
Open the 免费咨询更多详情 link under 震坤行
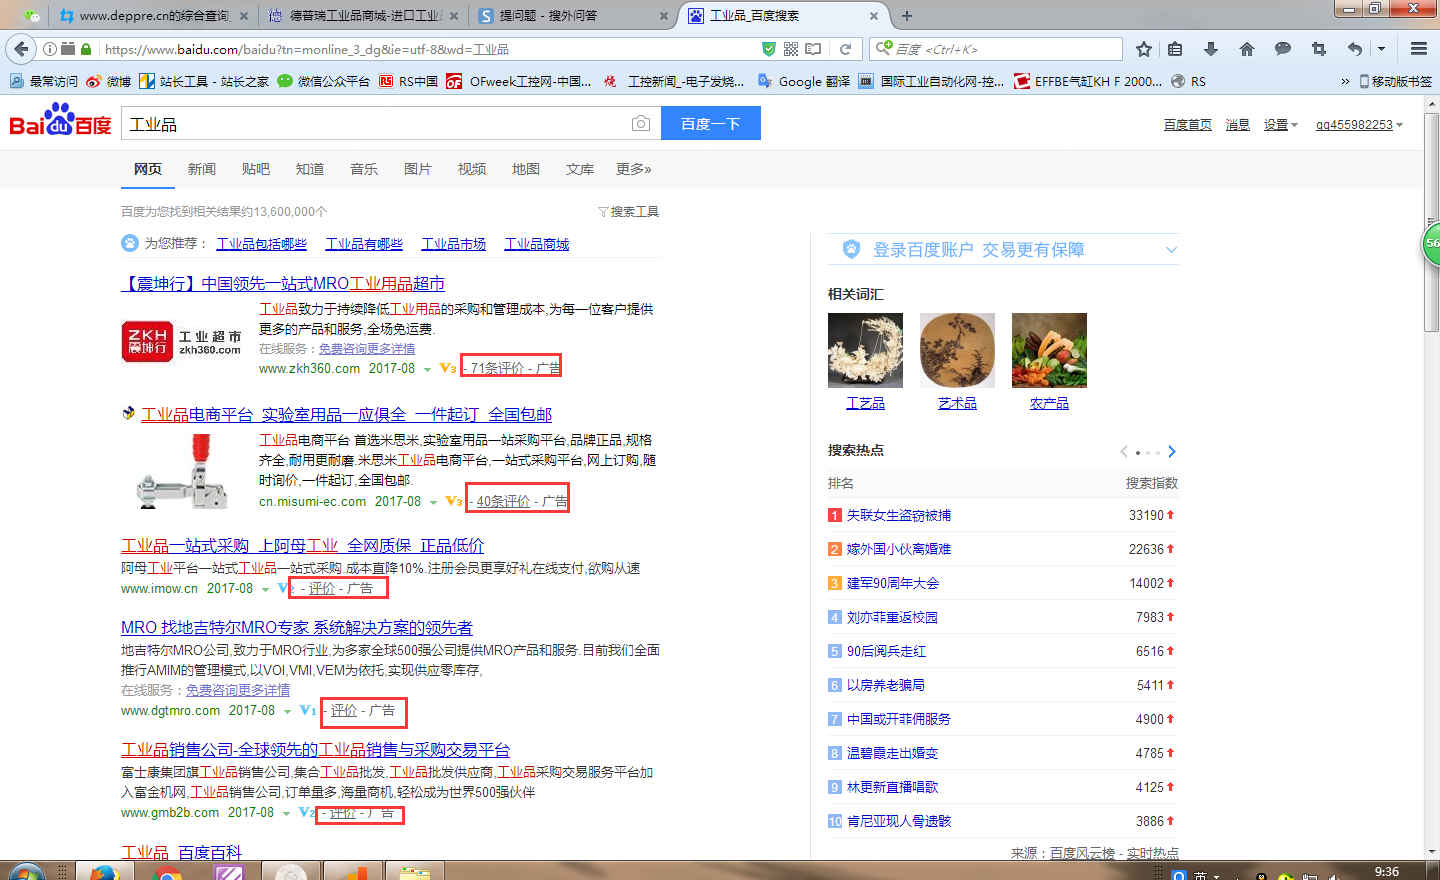click(367, 349)
